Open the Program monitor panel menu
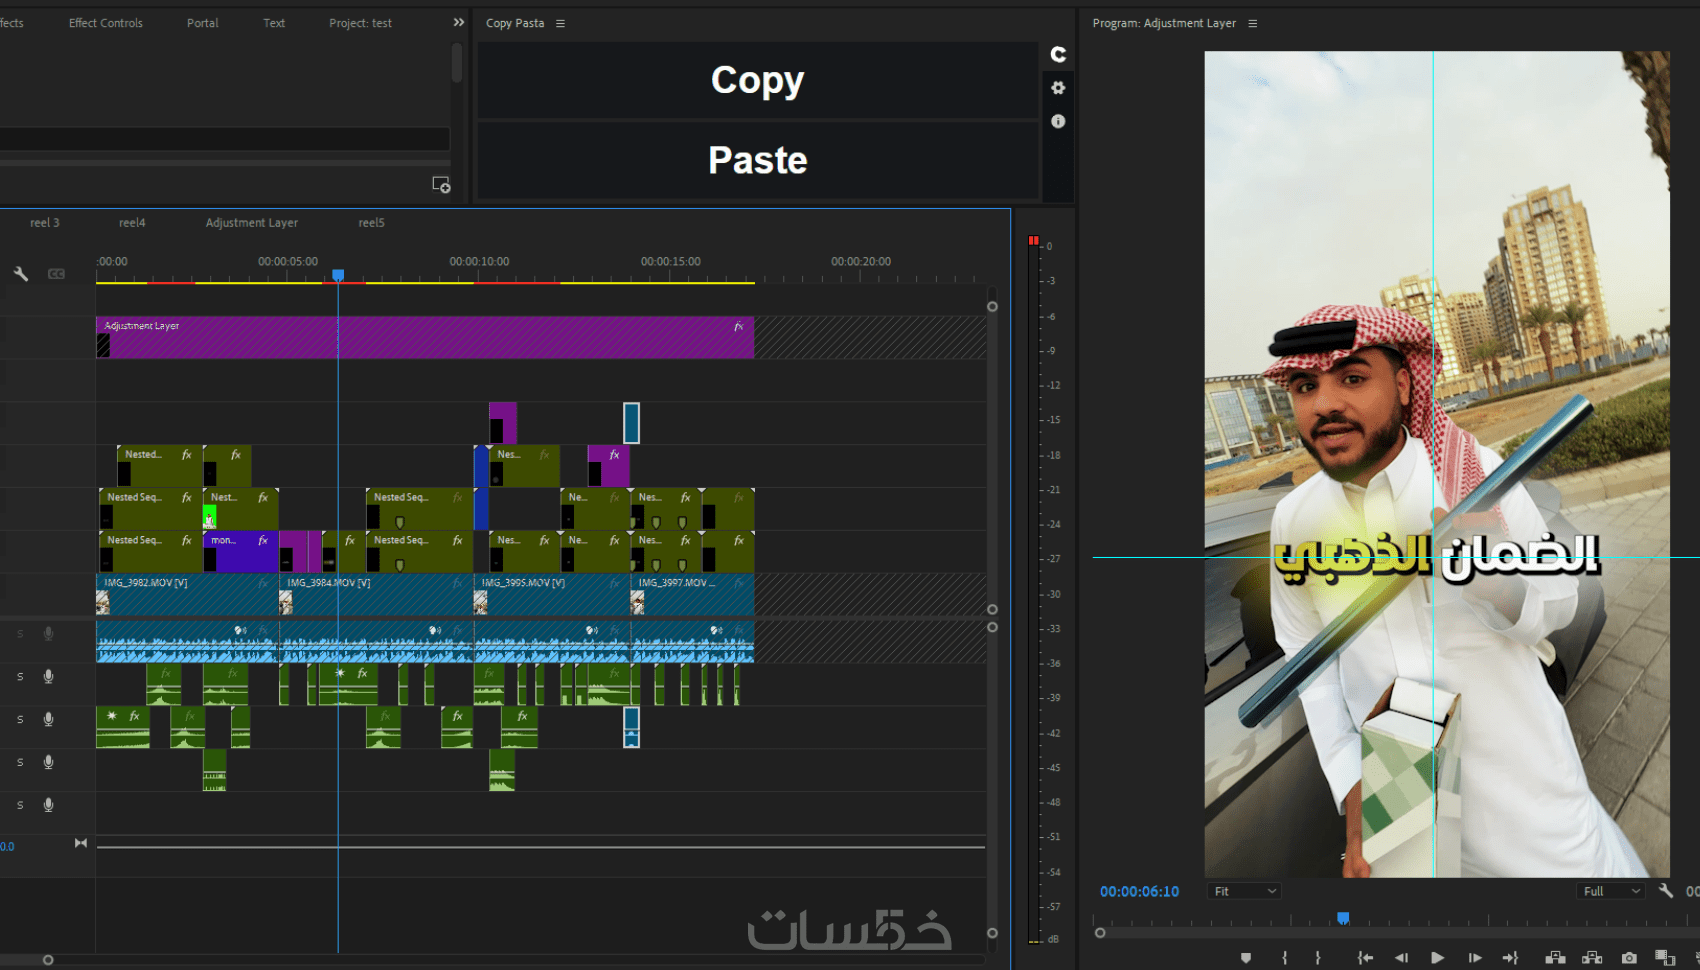The height and width of the screenshot is (970, 1700). (1252, 23)
